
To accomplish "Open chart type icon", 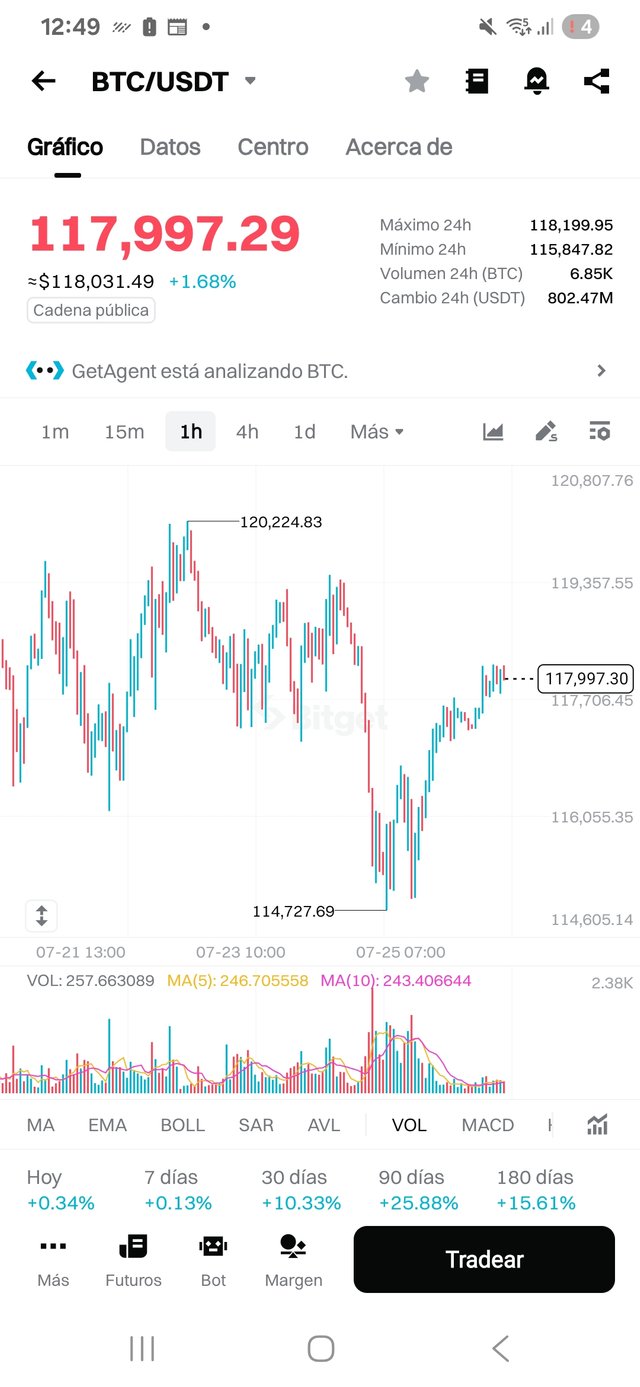I will (x=493, y=432).
